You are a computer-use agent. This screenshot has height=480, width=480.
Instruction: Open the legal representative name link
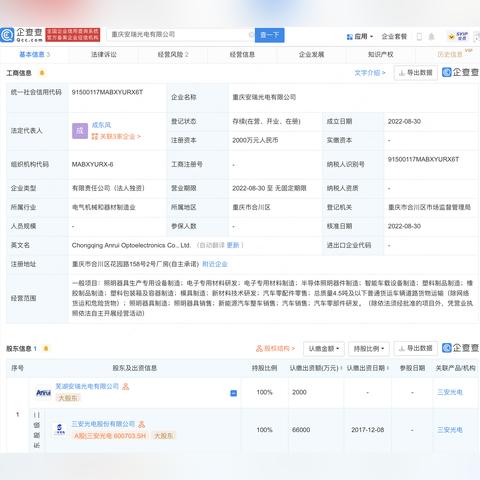point(101,125)
